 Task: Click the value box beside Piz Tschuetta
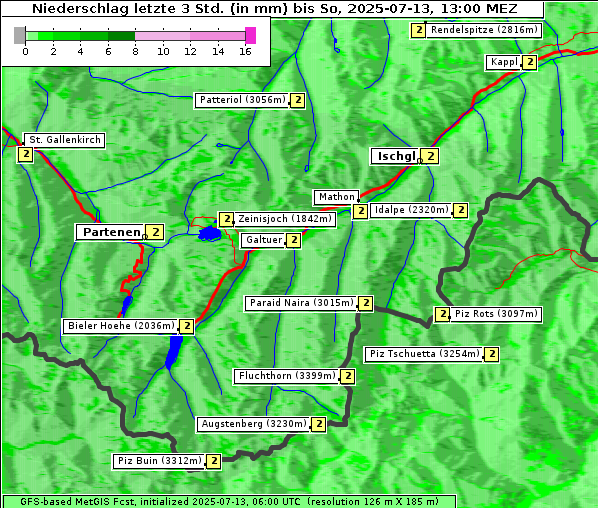click(492, 355)
